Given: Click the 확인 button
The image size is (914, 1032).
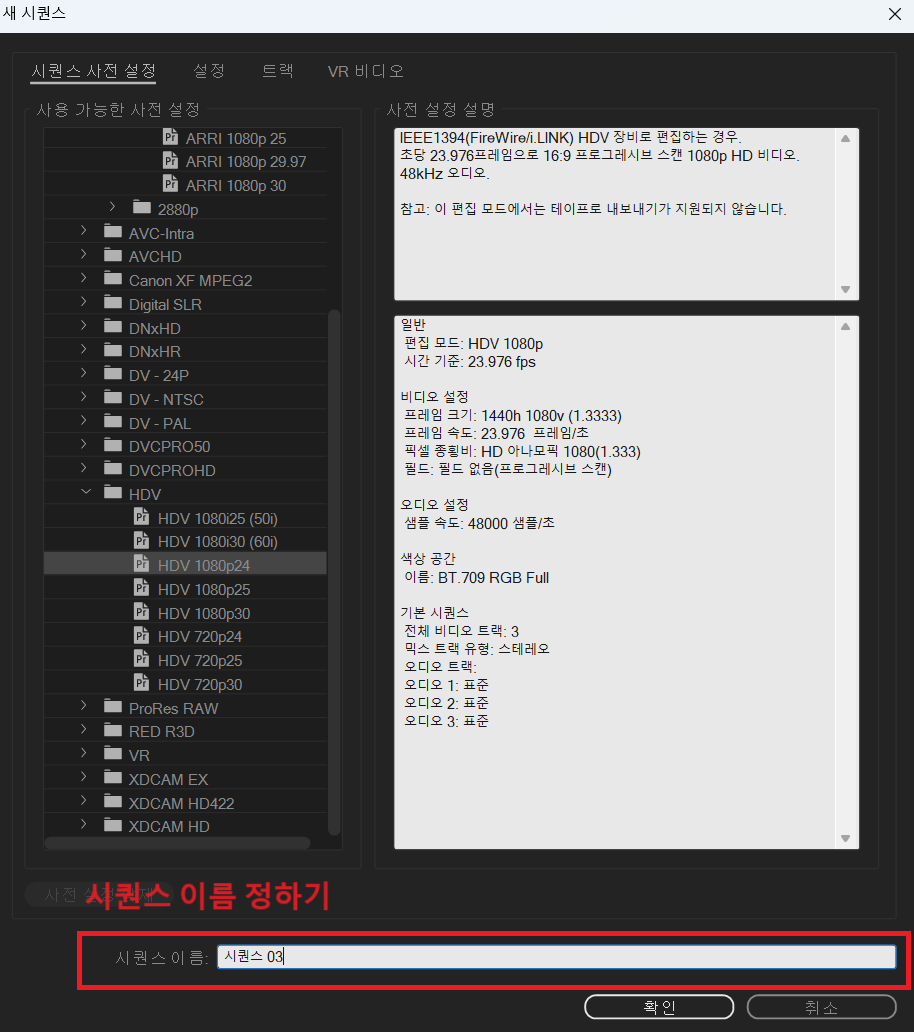Looking at the screenshot, I should (x=659, y=1007).
